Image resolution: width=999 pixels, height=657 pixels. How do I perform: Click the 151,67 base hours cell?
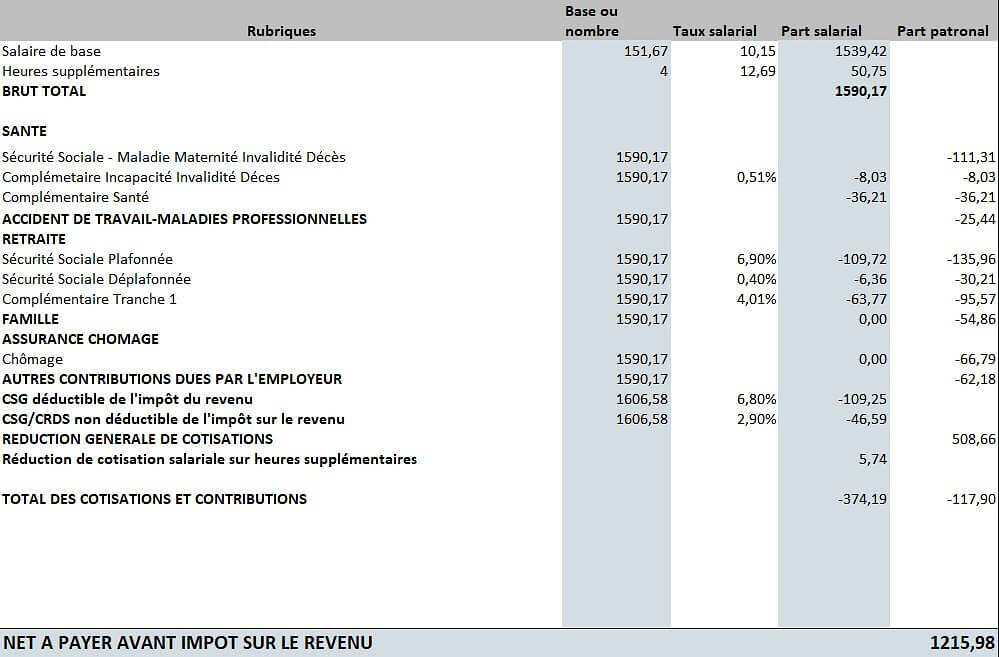tap(646, 51)
